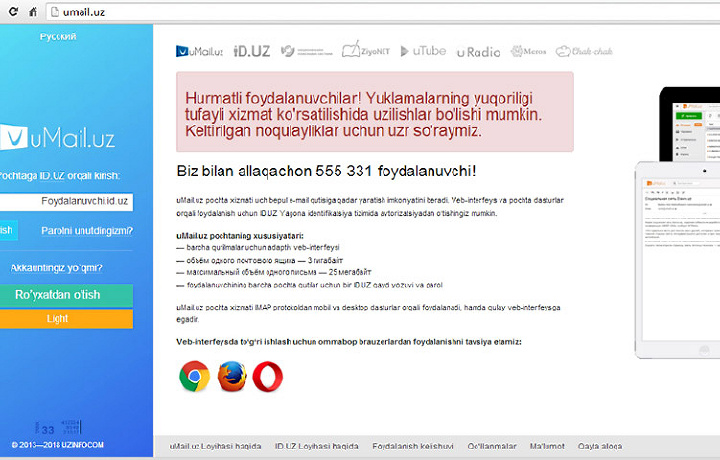Viewport: 720px width, 460px height.
Task: Open Qayta aloqa footer link
Action: (600, 446)
